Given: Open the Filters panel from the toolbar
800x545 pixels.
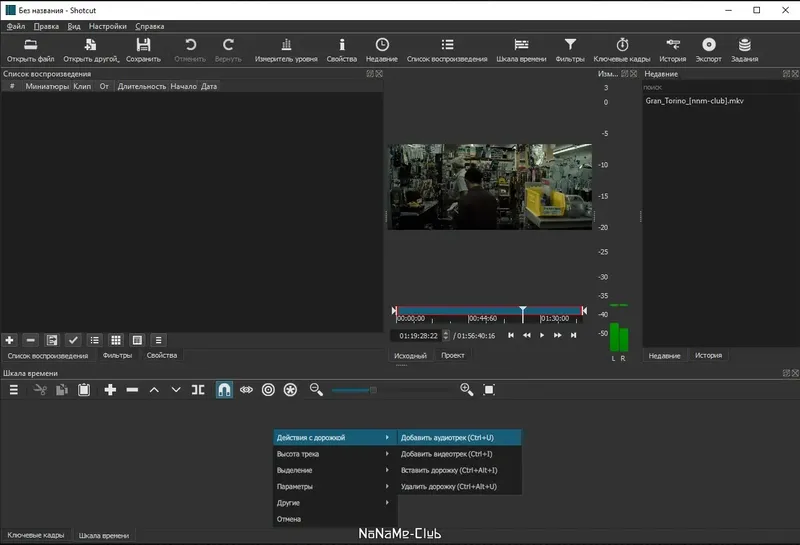Looking at the screenshot, I should [x=569, y=46].
